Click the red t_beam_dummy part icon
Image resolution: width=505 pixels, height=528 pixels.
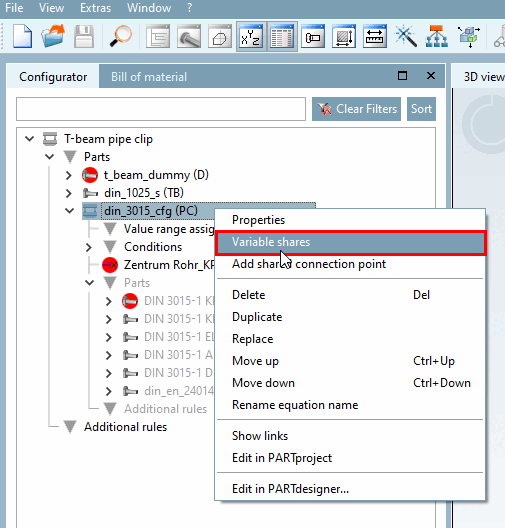pyautogui.click(x=90, y=175)
